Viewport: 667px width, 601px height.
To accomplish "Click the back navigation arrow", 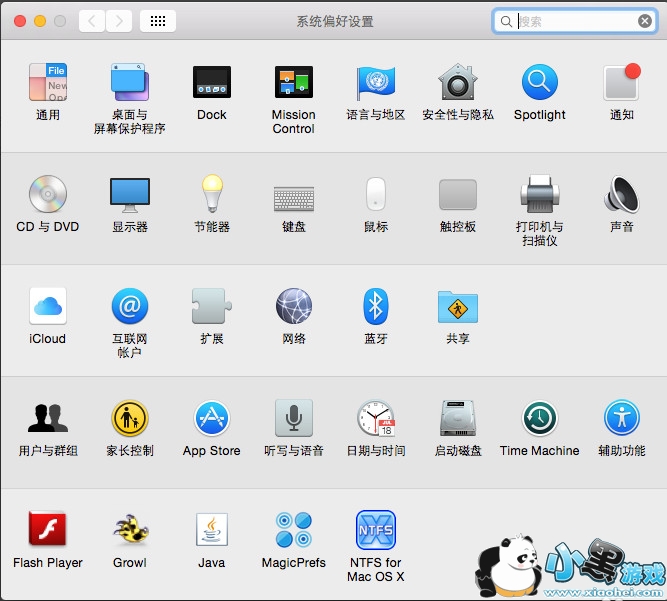I will pos(92,20).
